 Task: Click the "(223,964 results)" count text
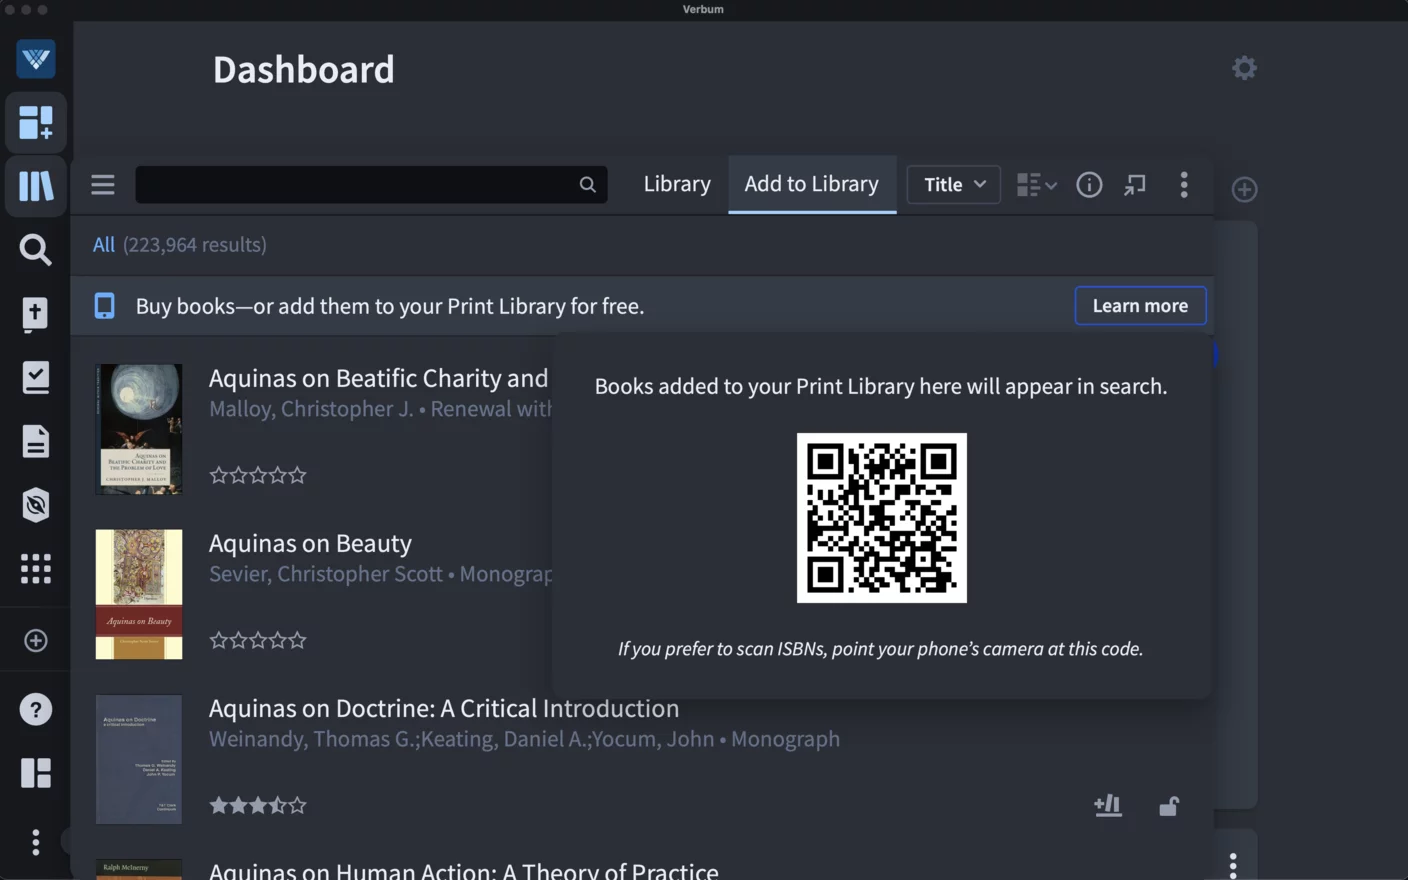(x=195, y=245)
